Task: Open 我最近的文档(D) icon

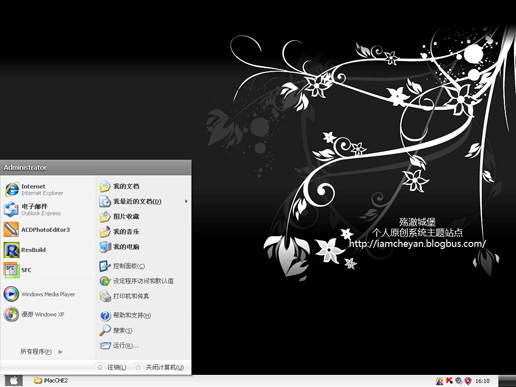Action: 105,201
